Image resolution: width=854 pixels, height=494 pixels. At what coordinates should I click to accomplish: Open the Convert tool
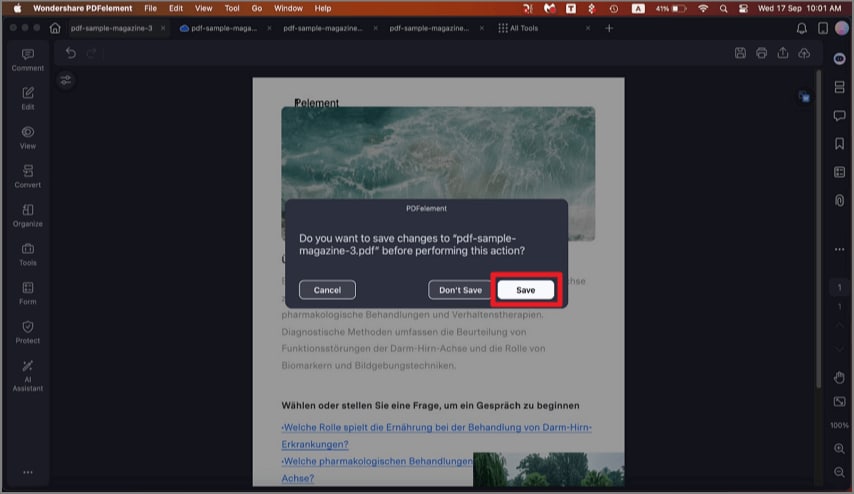pyautogui.click(x=27, y=176)
